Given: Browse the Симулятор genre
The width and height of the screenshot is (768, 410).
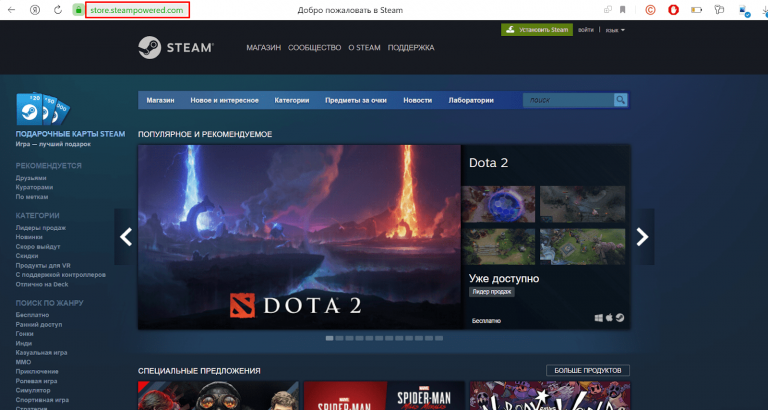Looking at the screenshot, I should 33,390.
